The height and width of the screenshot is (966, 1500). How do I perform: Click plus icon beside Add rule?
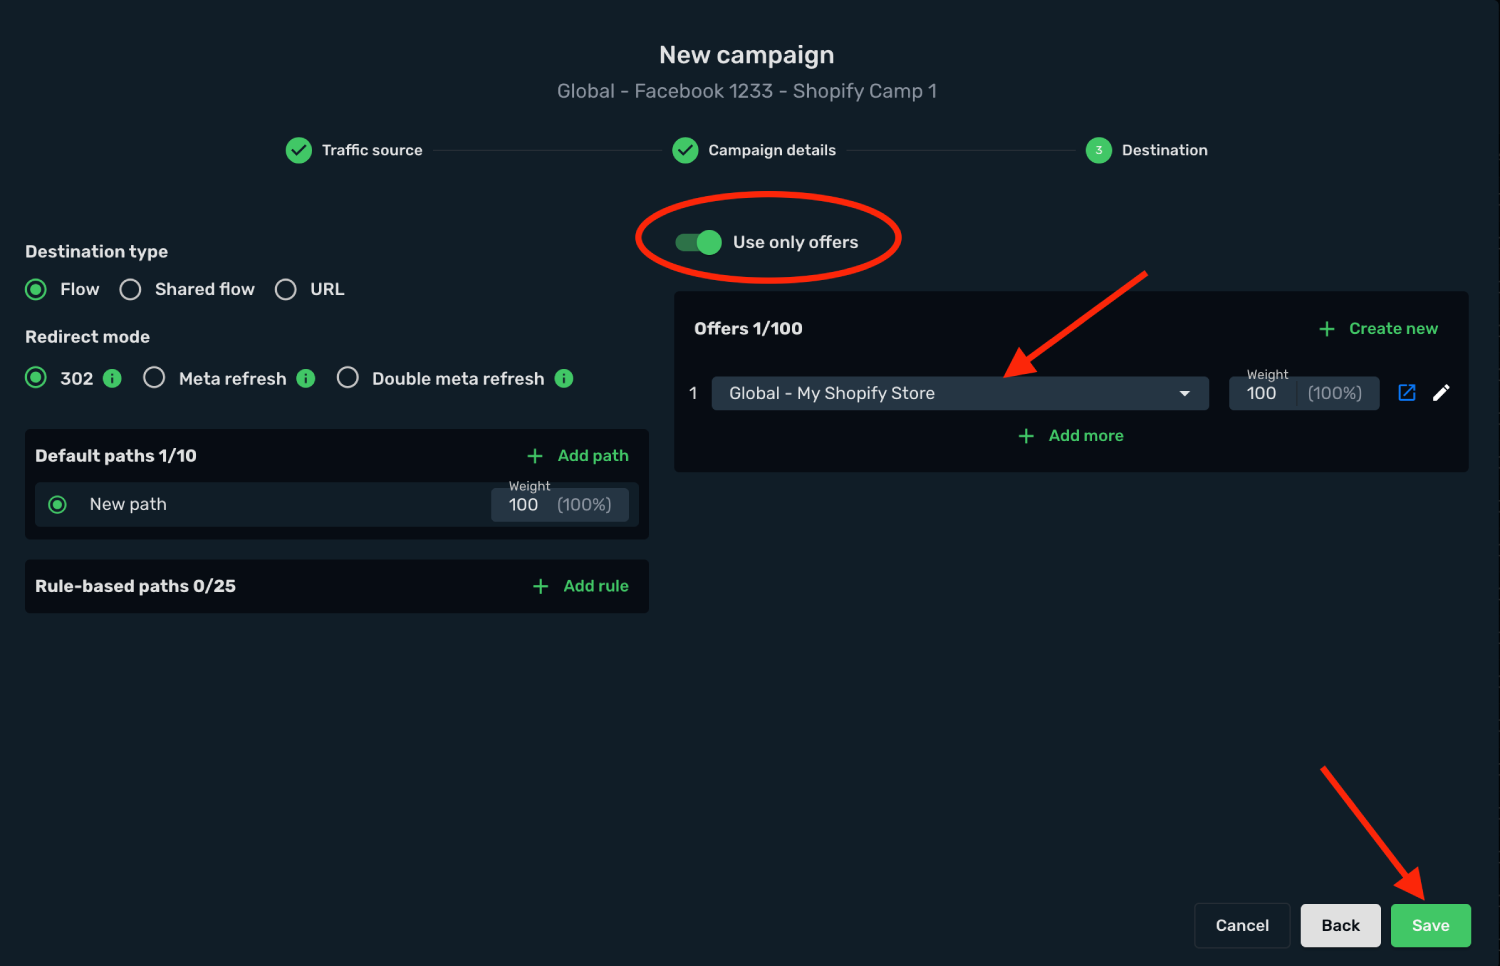pos(540,586)
